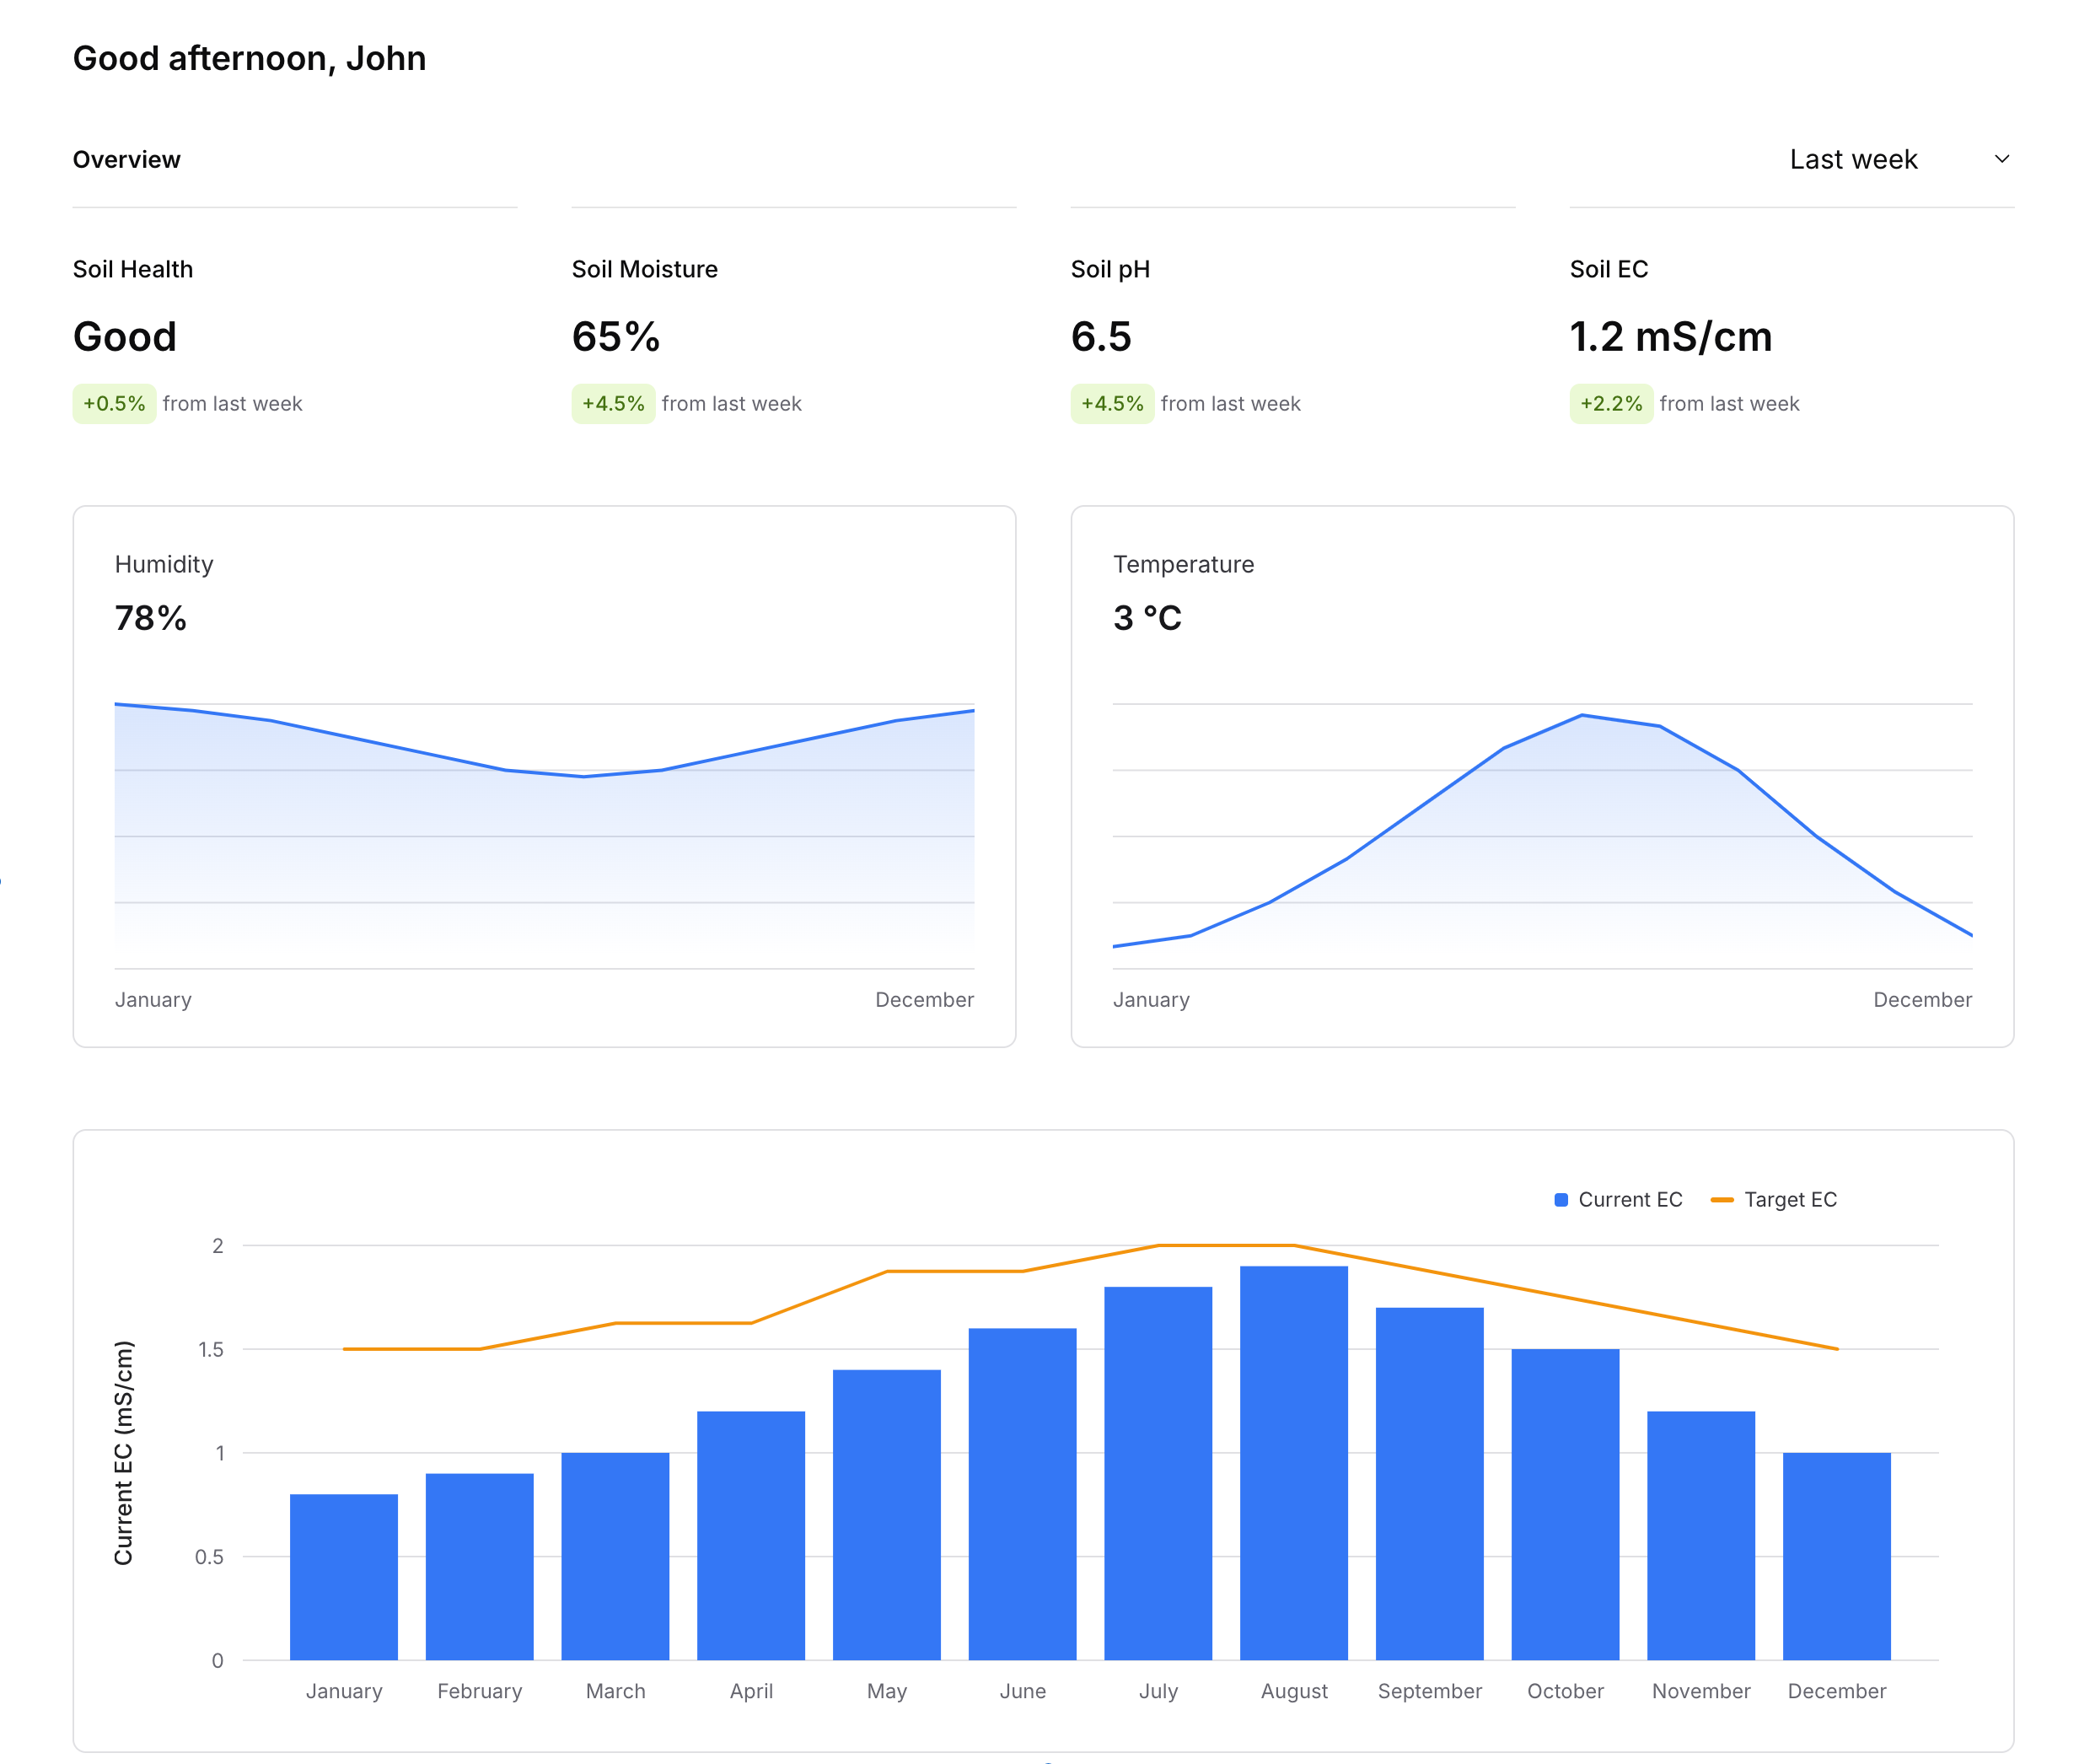This screenshot has height=1764, width=2079.
Task: Toggle Target EC legend orange line
Action: [x=1721, y=1200]
